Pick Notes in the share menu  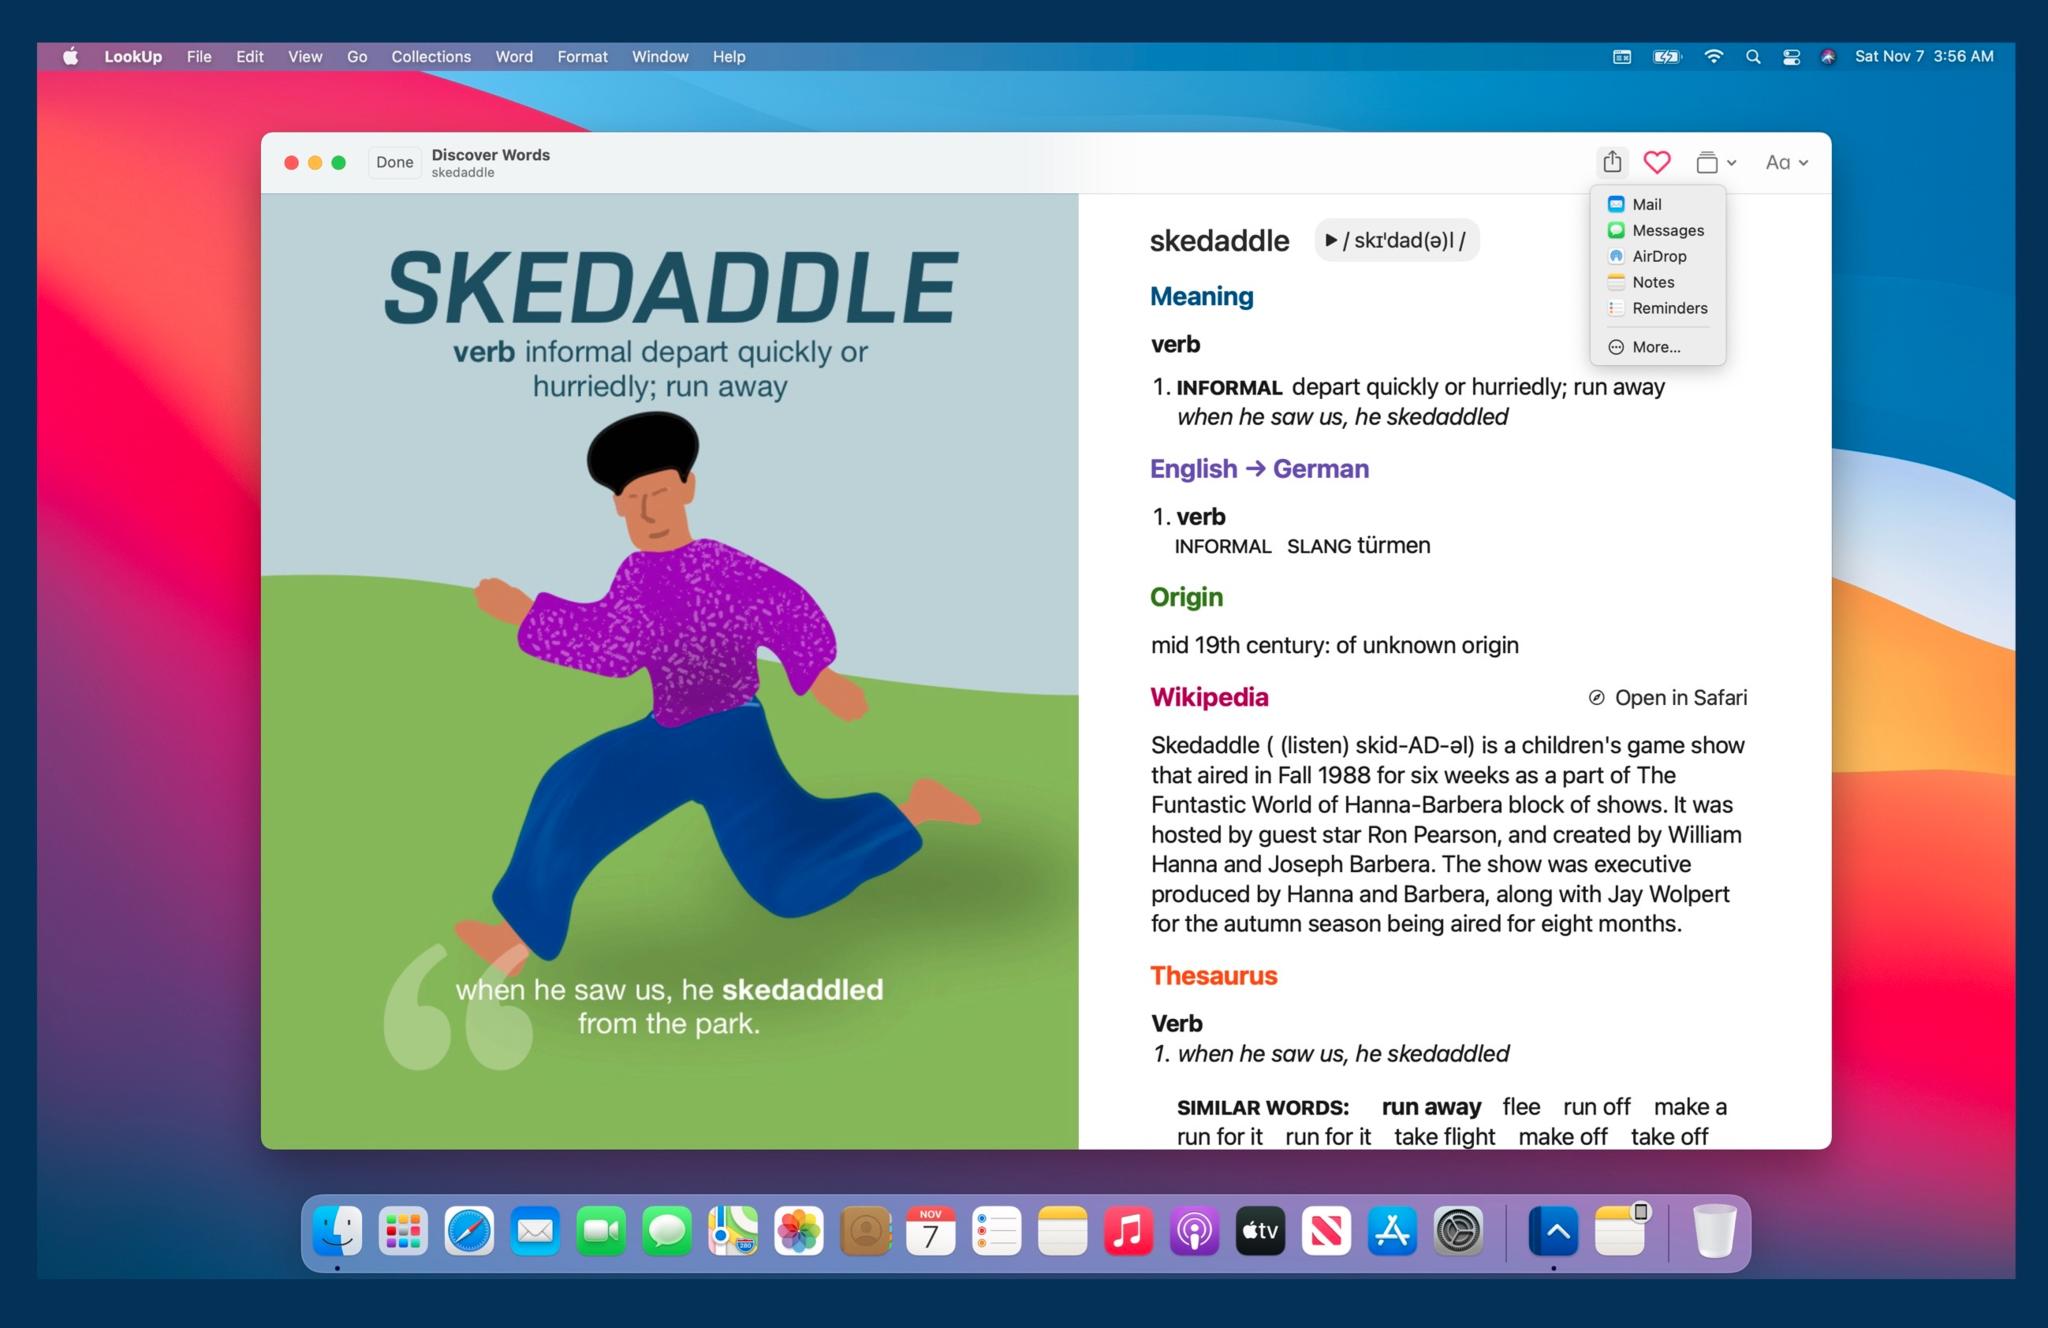(x=1657, y=282)
